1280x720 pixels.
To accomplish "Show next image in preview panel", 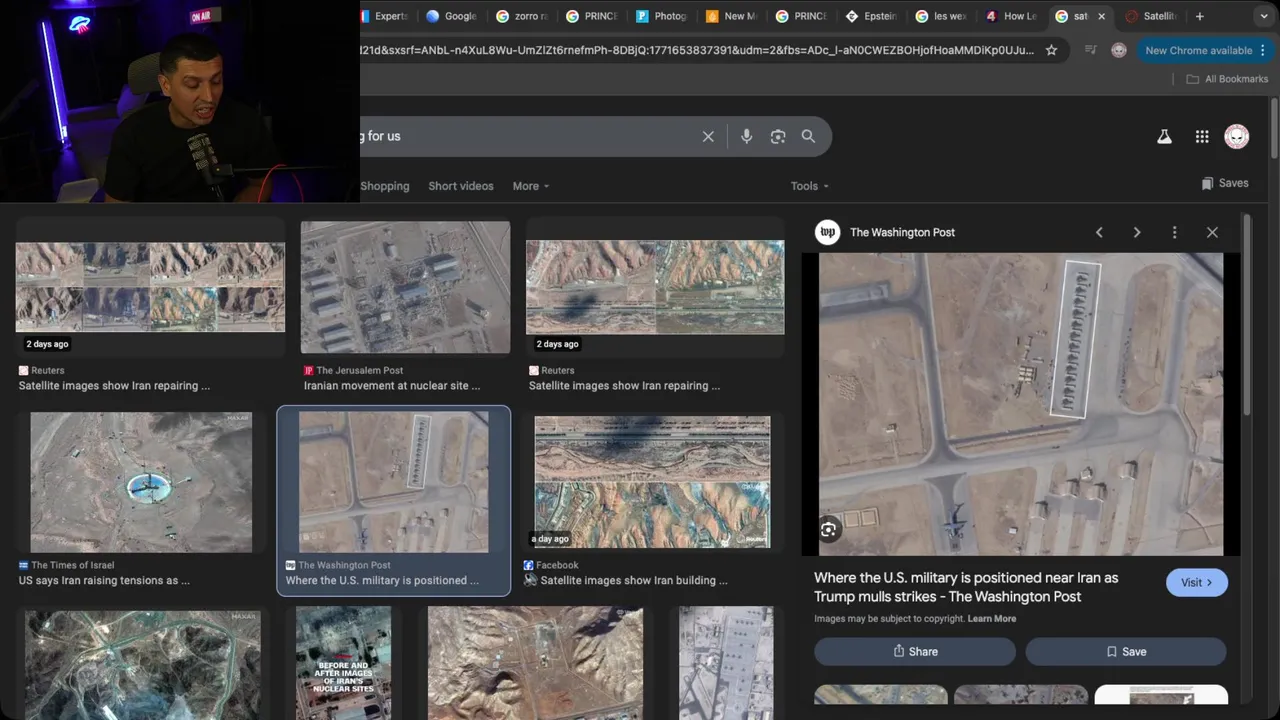I will (x=1137, y=232).
